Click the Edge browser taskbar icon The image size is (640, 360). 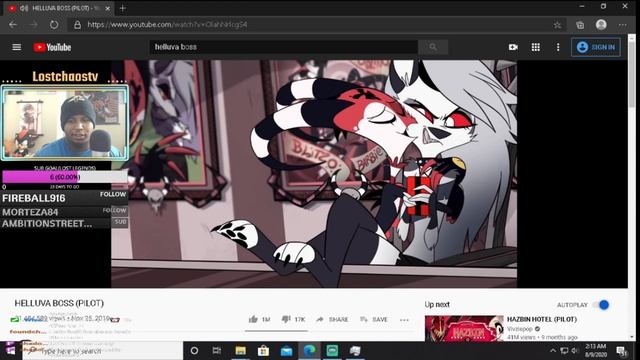click(x=309, y=351)
